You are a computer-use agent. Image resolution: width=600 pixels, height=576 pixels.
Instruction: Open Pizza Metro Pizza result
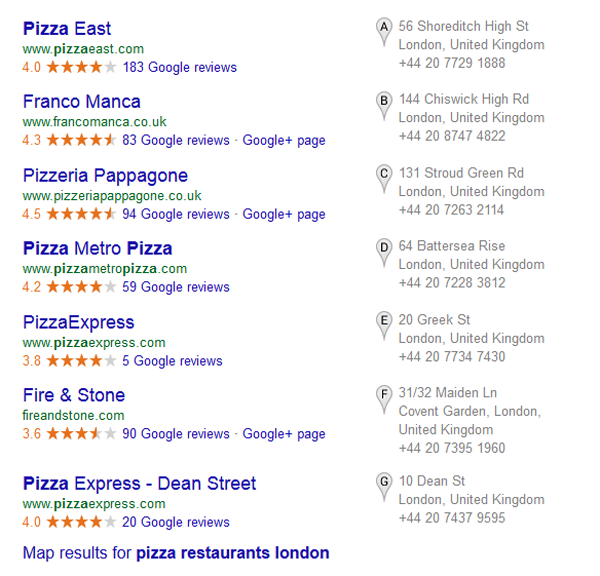click(98, 248)
